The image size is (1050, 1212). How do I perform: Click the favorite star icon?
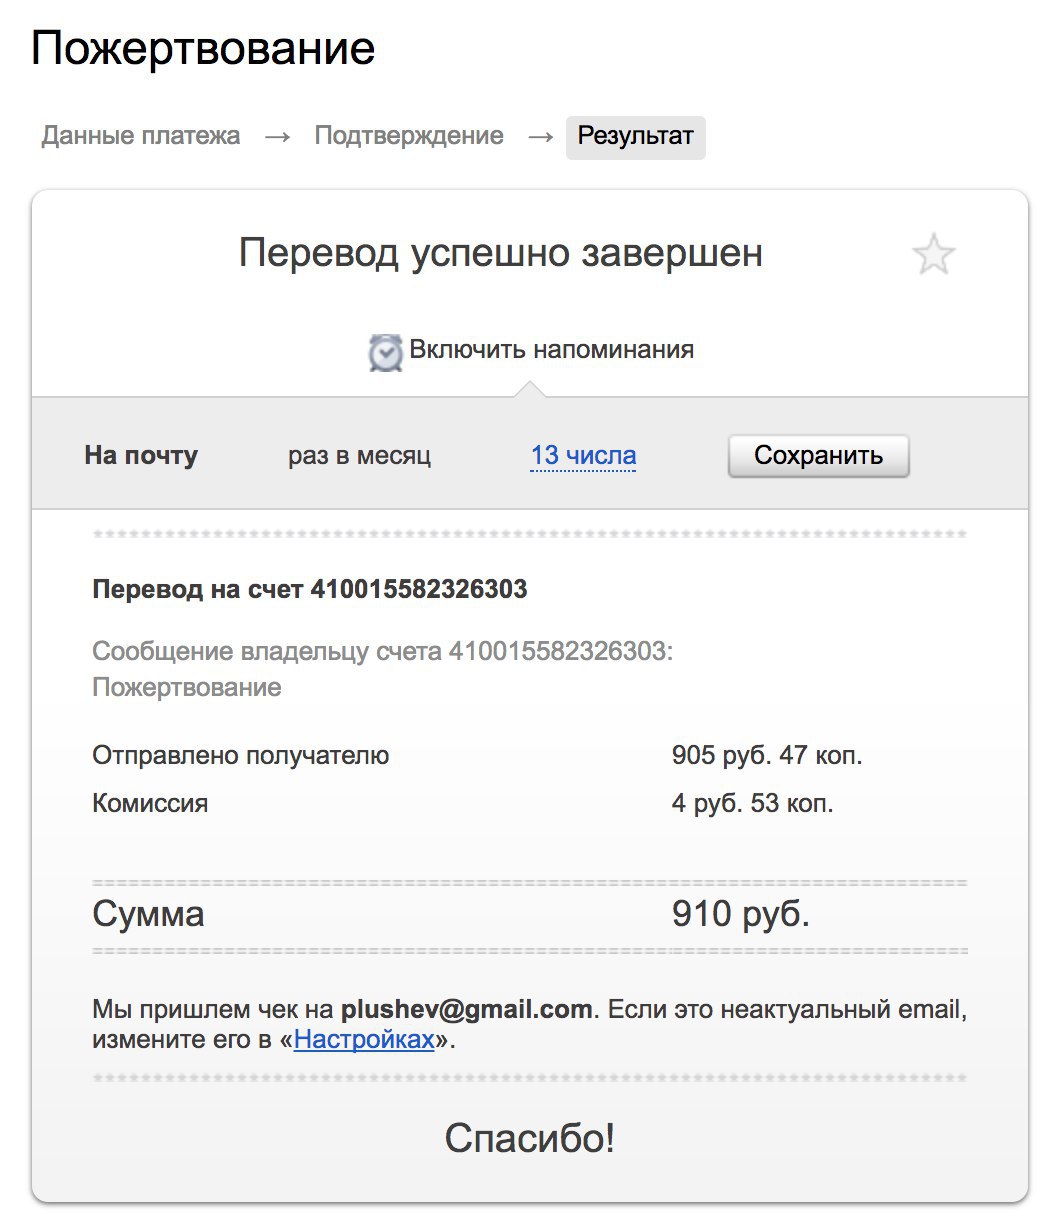tap(933, 255)
